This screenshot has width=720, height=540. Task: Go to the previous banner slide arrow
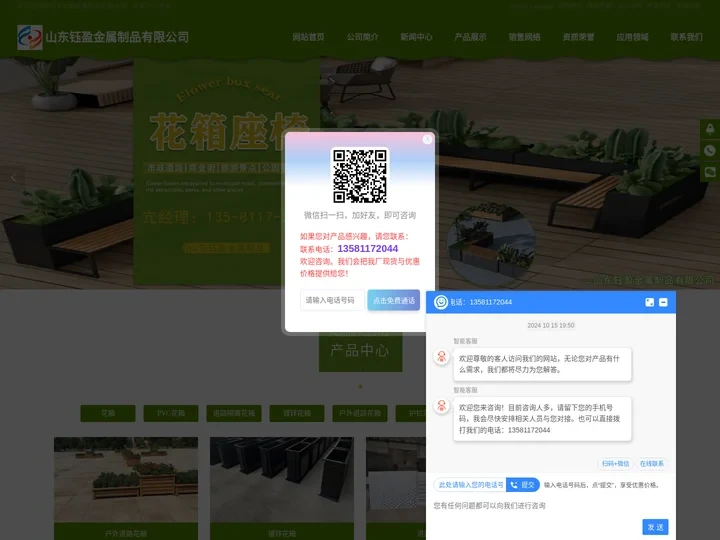[x=13, y=177]
